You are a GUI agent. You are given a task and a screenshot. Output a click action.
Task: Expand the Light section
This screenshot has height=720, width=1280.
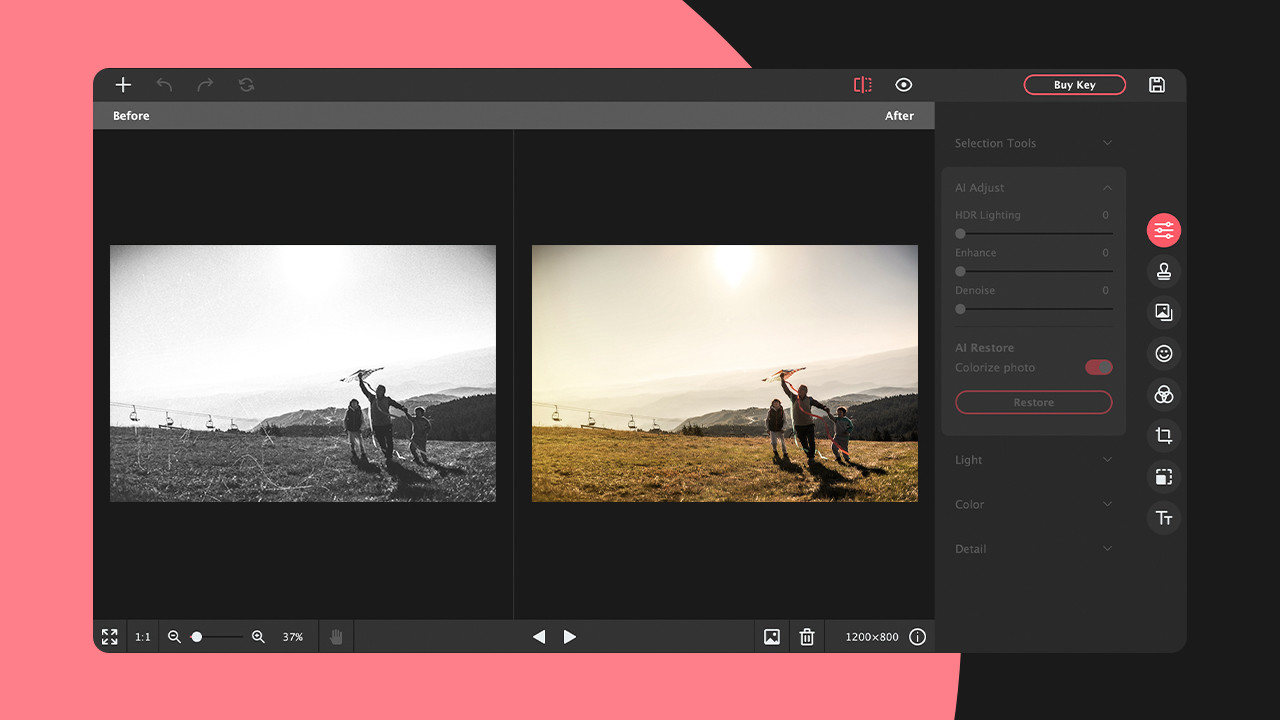click(x=1033, y=460)
